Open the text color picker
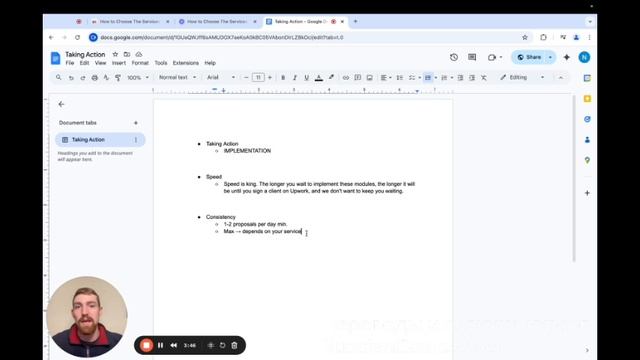Viewport: 640px width, 360px height. (319, 78)
